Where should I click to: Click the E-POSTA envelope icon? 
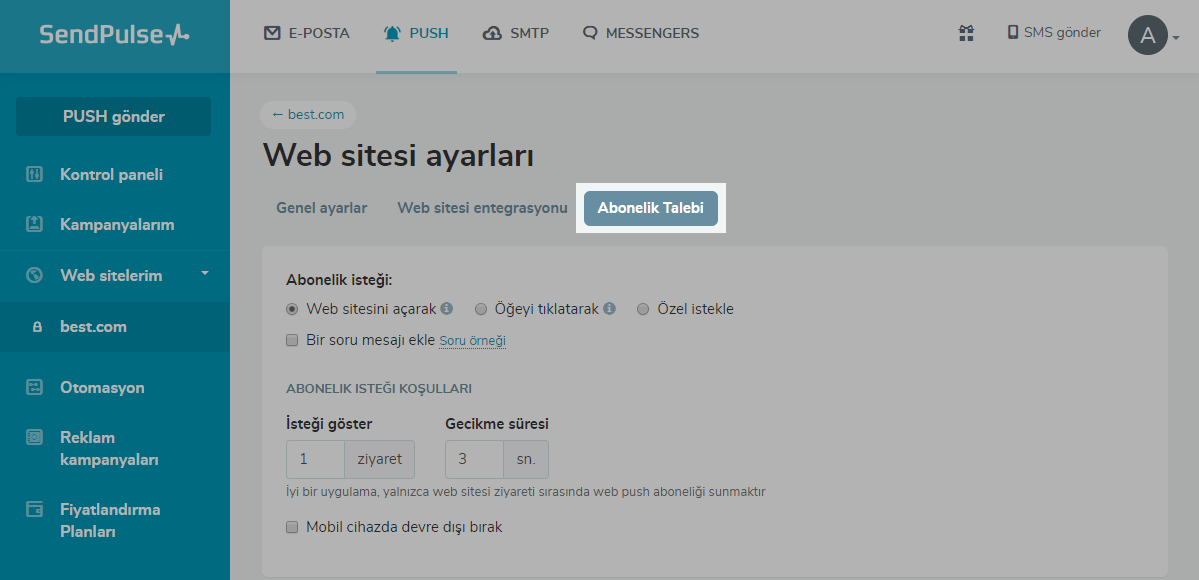[271, 33]
